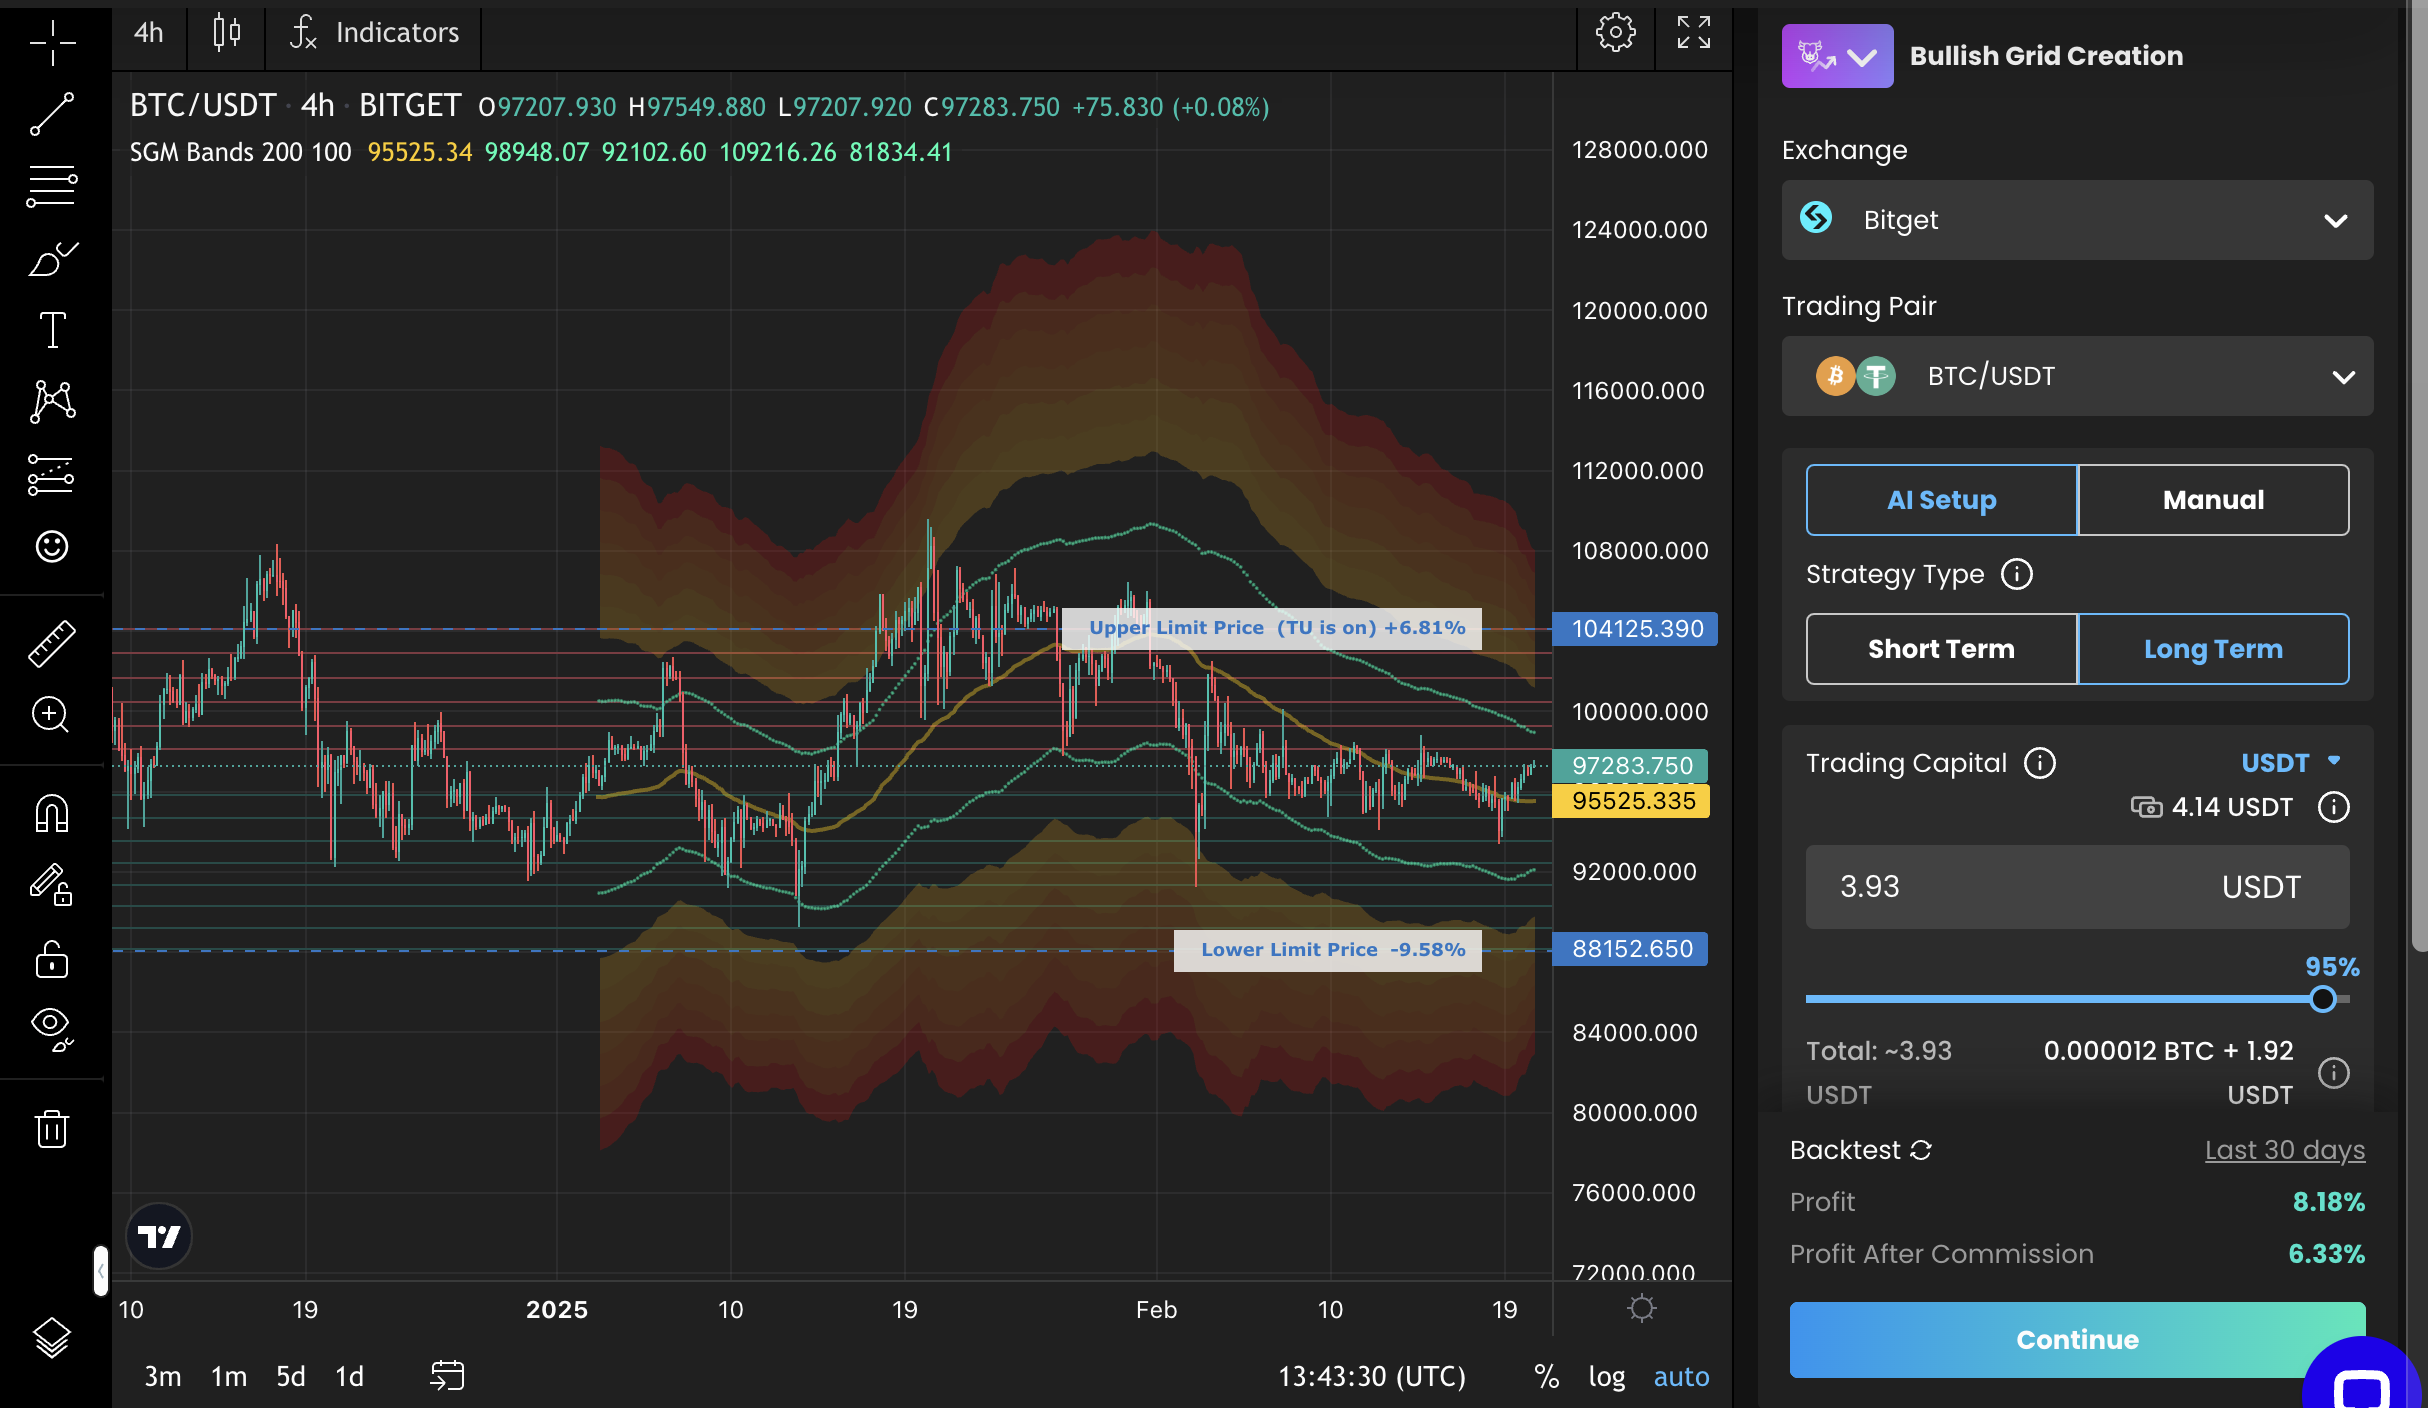
Task: Select Short Term strategy type
Action: [x=1941, y=649]
